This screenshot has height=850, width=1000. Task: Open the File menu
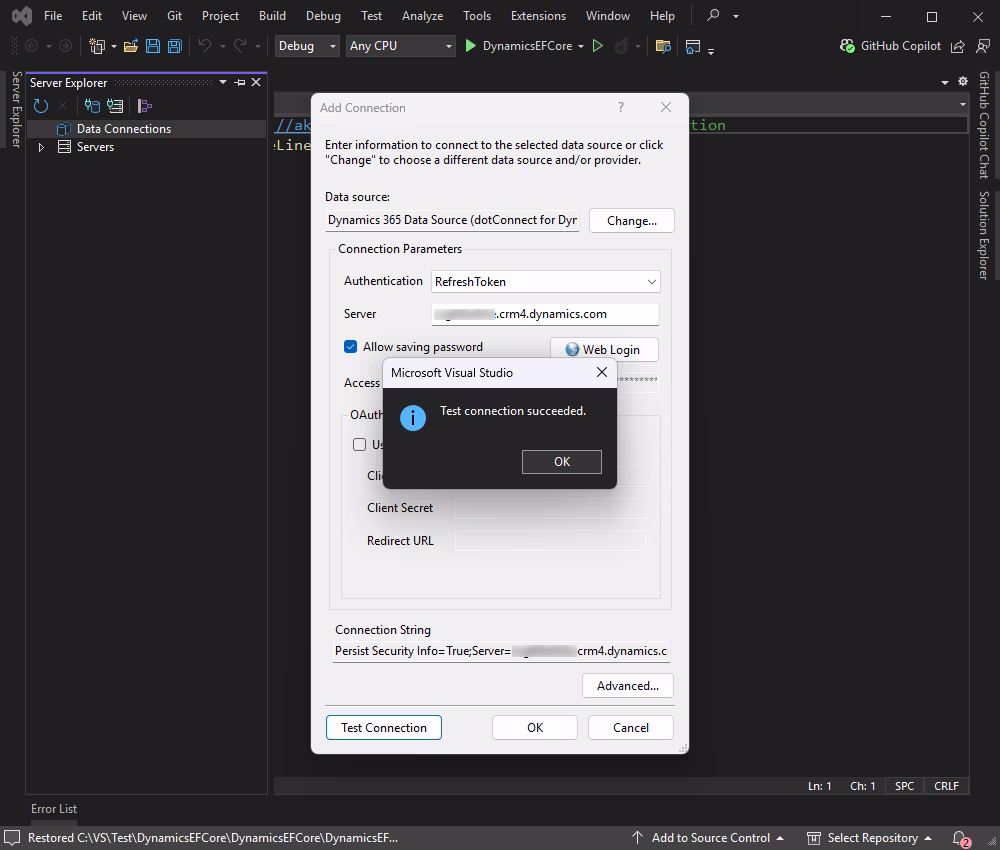[53, 16]
